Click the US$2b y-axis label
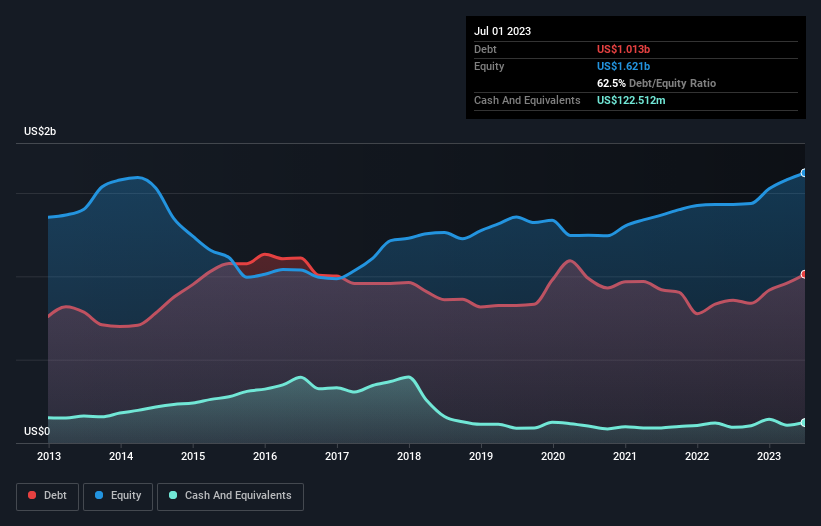The width and height of the screenshot is (821, 526). [x=40, y=131]
